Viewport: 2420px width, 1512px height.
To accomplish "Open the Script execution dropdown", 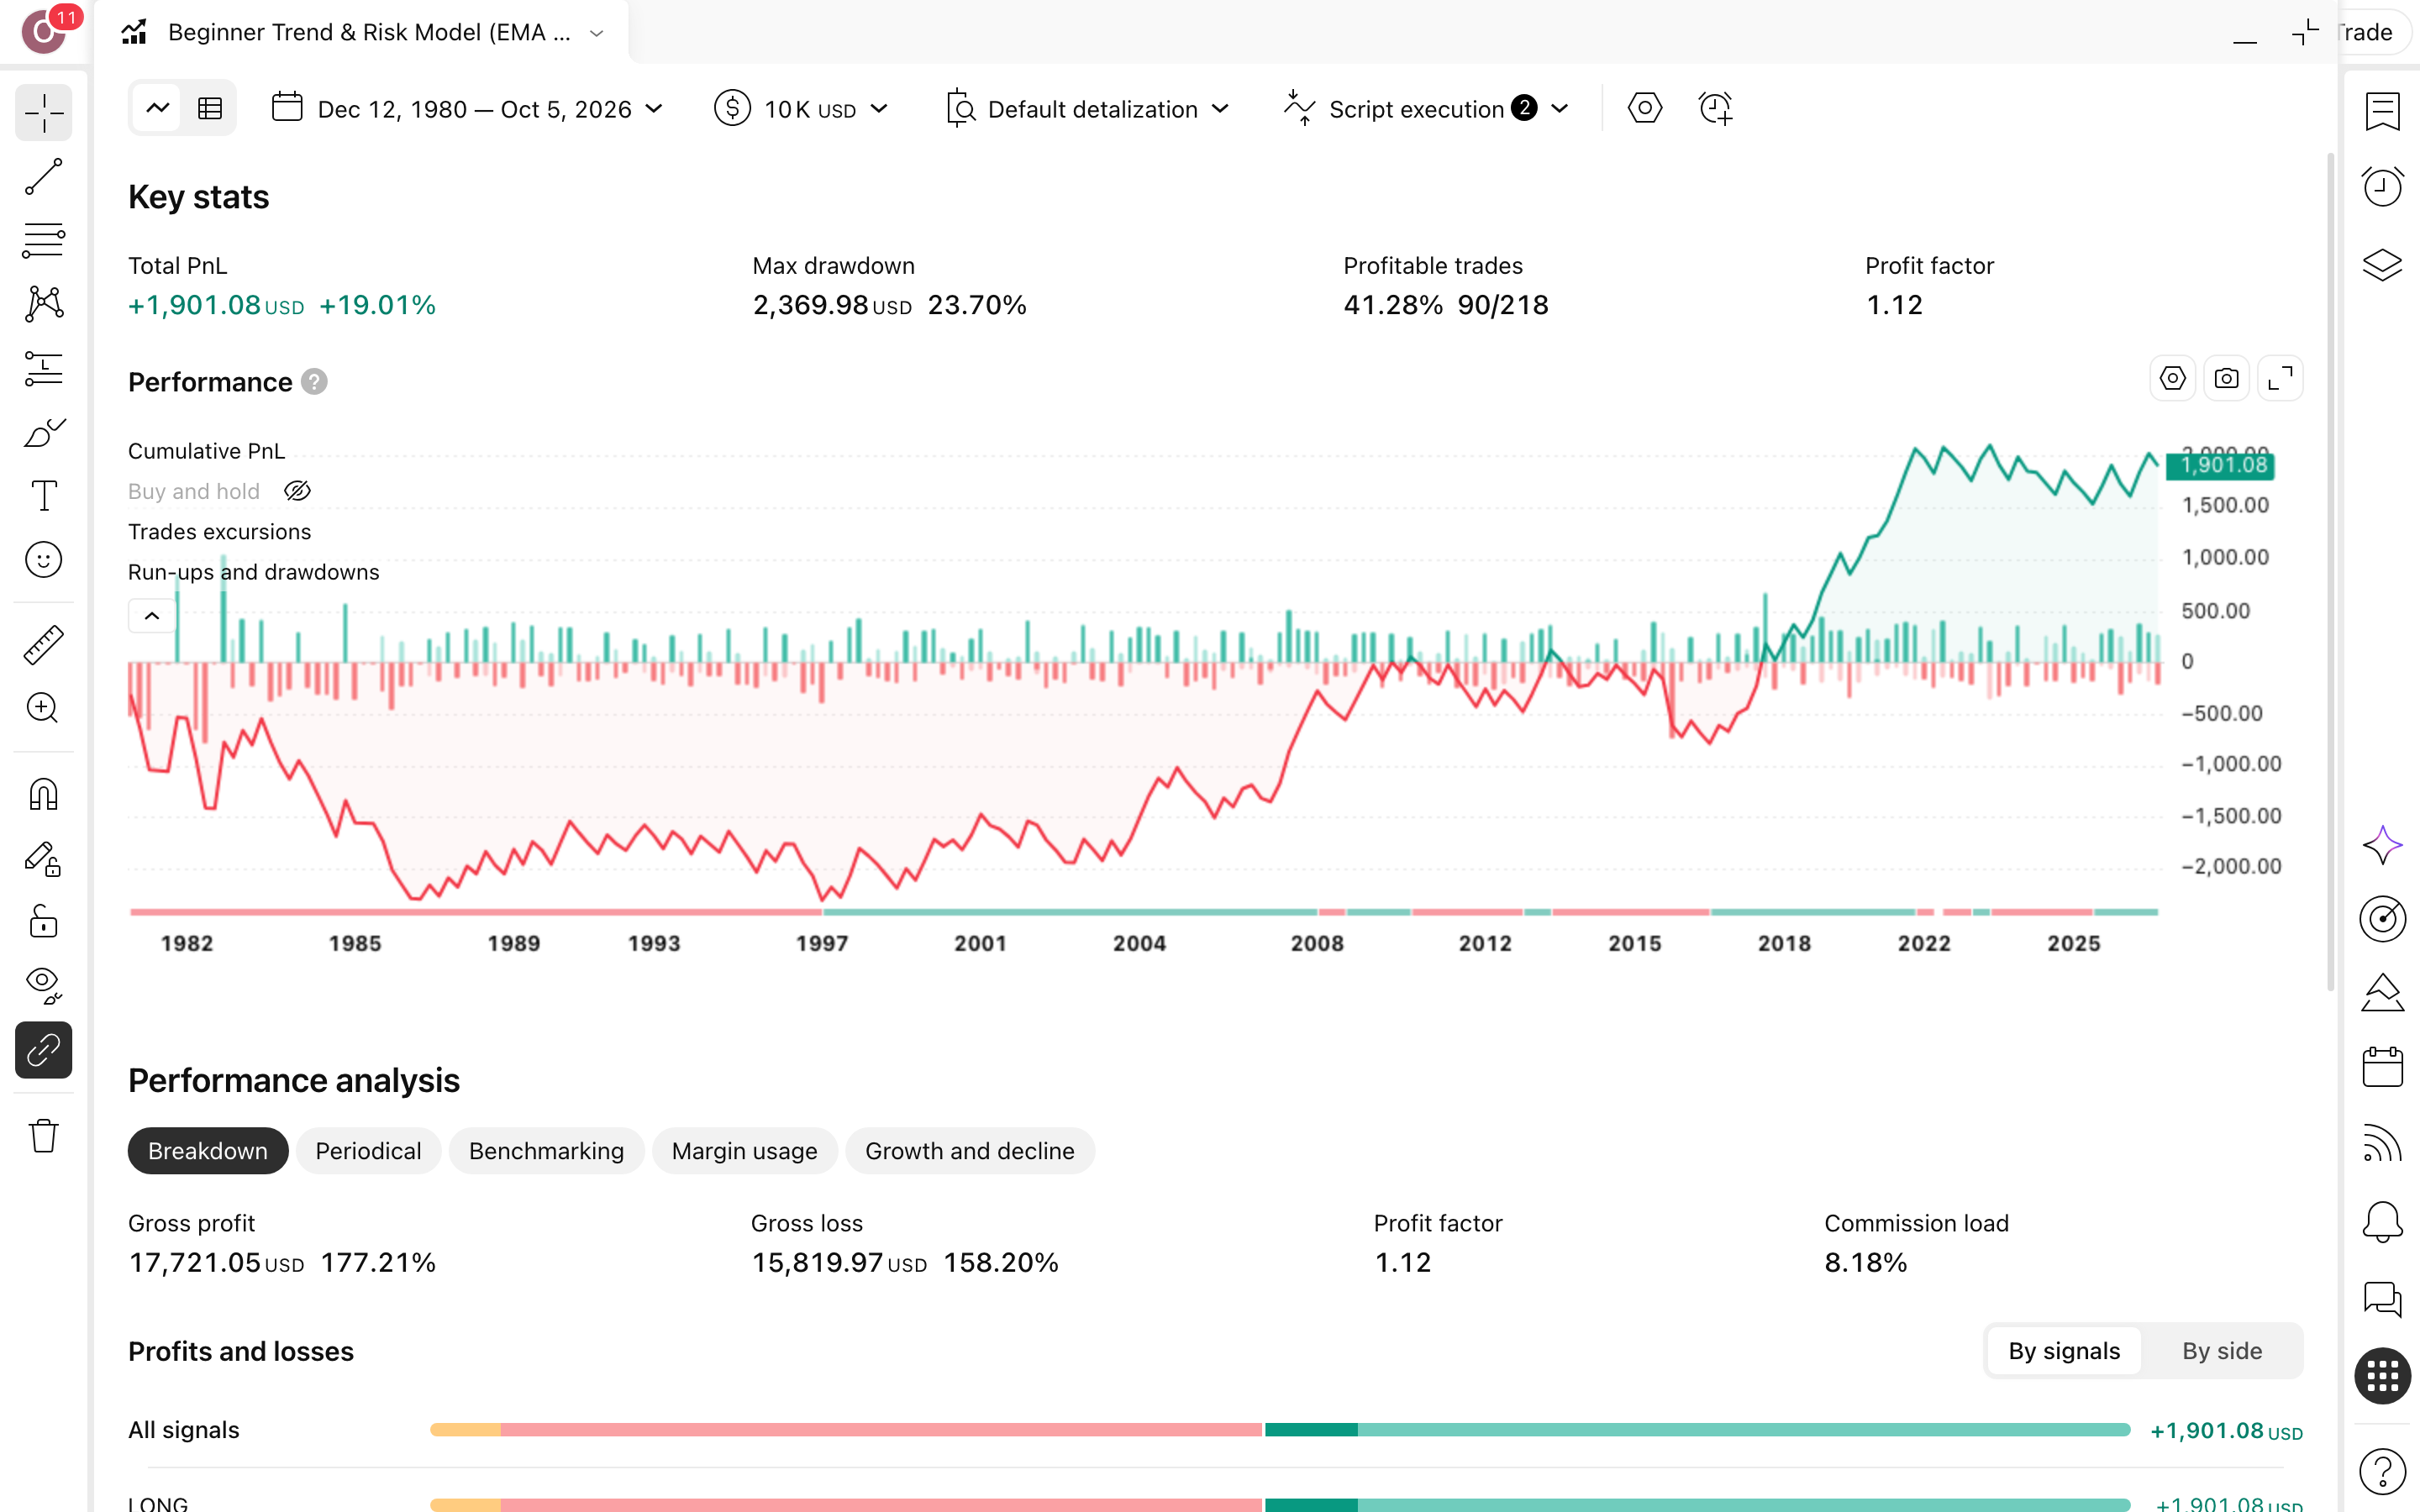I will click(1427, 109).
